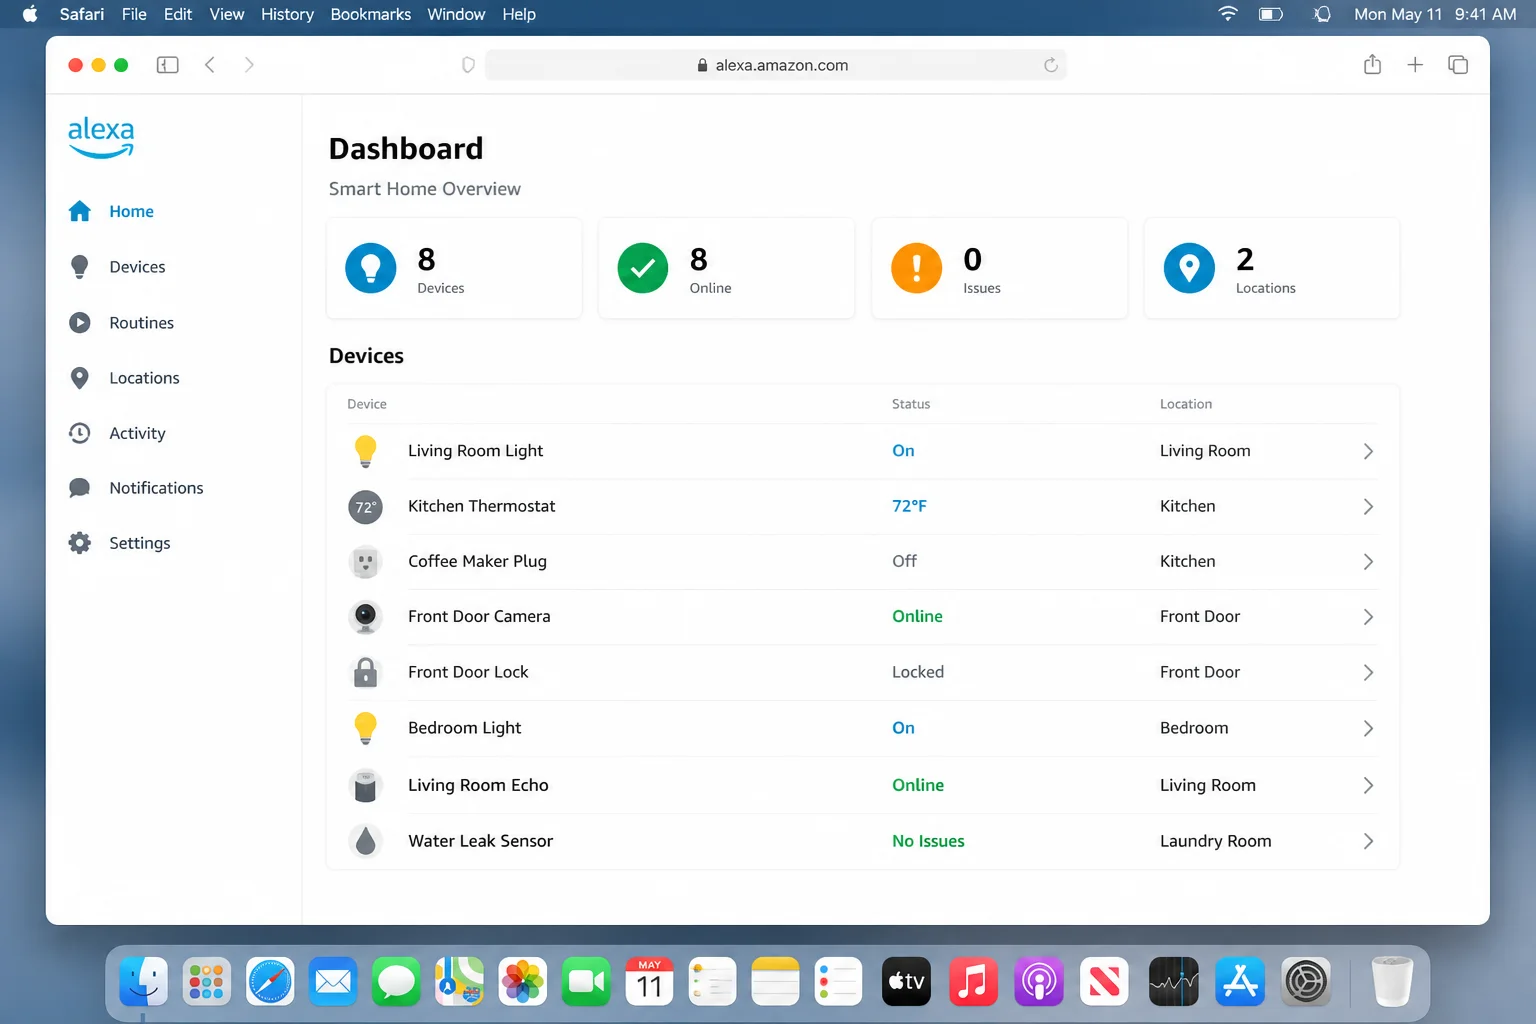
Task: Open the Safari Share button
Action: tap(1372, 65)
